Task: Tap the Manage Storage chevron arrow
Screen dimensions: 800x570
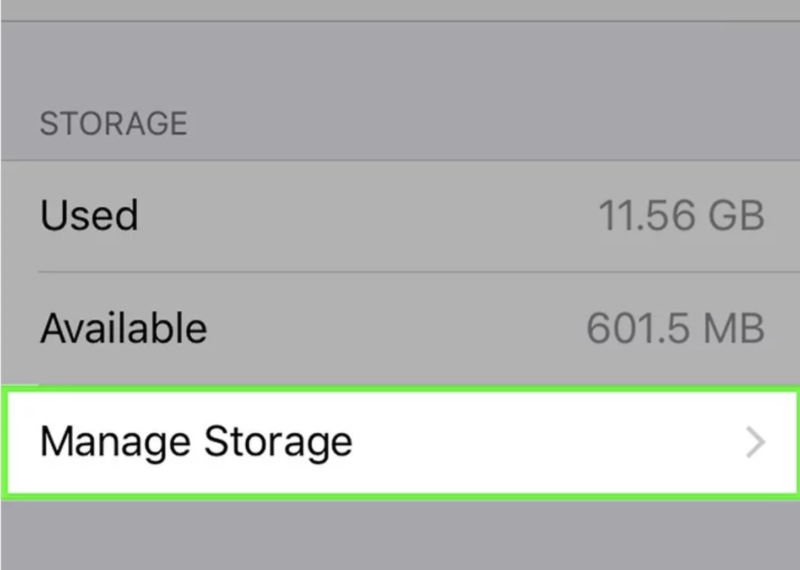Action: tap(756, 442)
